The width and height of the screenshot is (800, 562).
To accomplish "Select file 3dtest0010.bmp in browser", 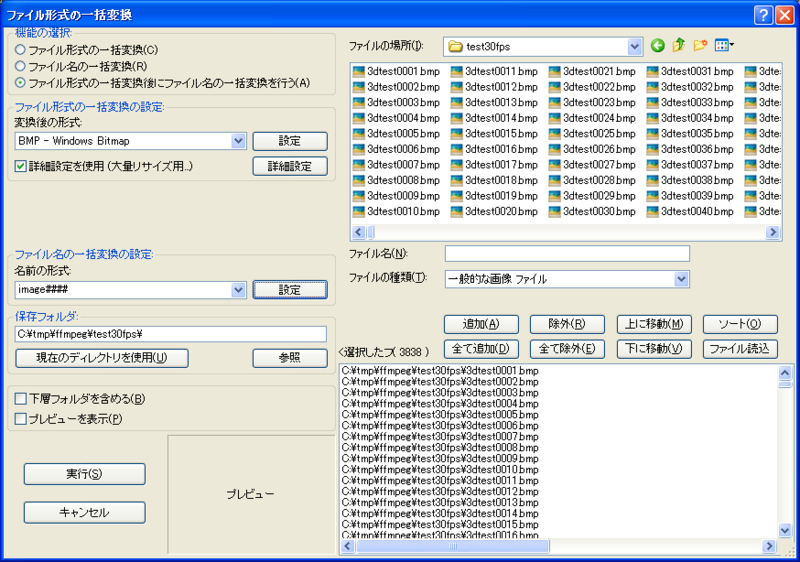I will point(396,211).
